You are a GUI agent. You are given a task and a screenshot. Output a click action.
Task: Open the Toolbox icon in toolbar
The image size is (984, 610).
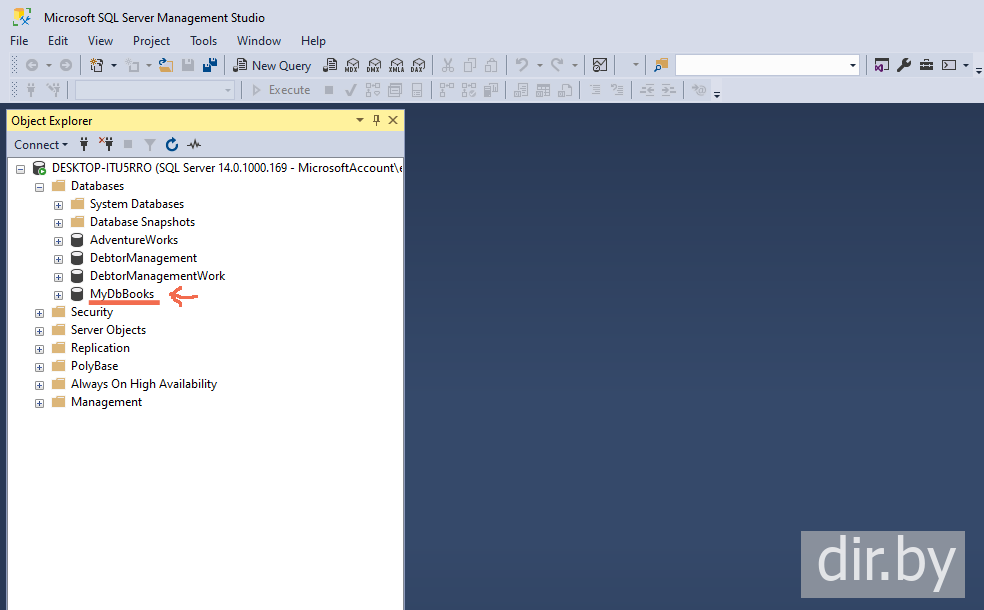pos(926,65)
